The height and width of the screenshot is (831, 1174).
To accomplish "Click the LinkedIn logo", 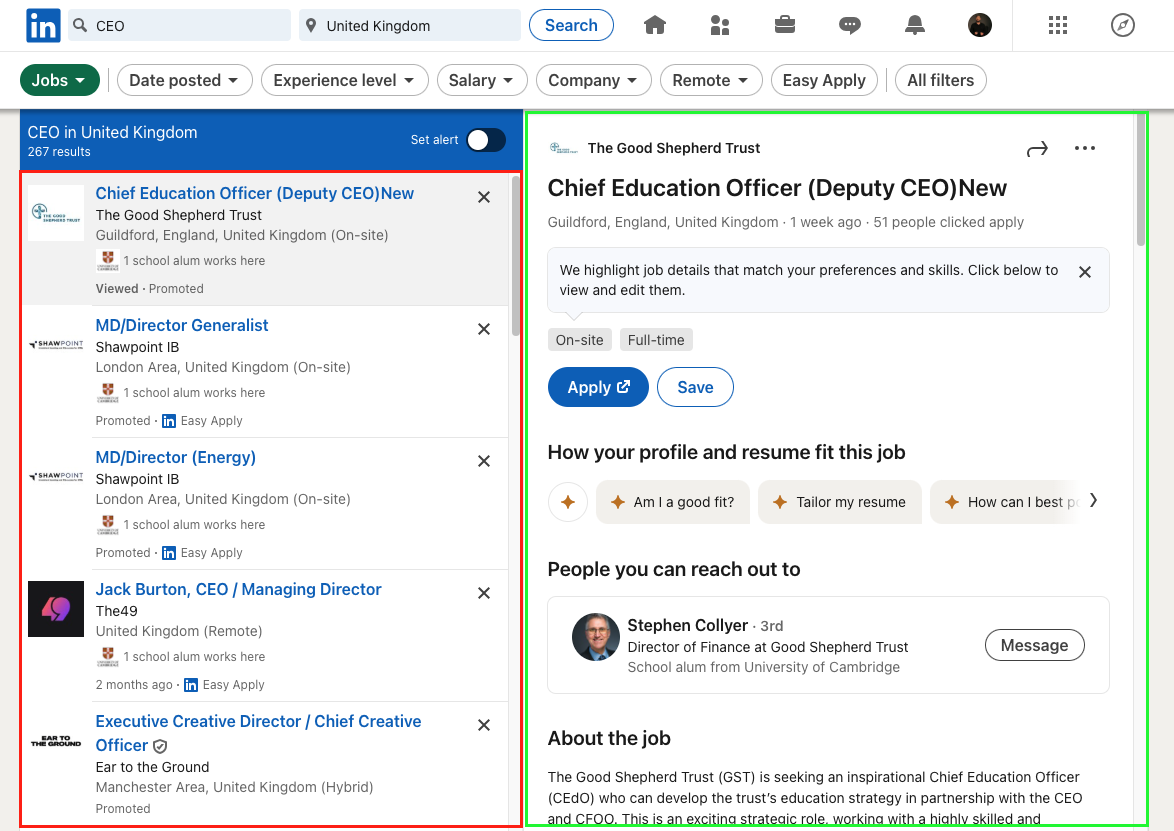I will (42, 25).
